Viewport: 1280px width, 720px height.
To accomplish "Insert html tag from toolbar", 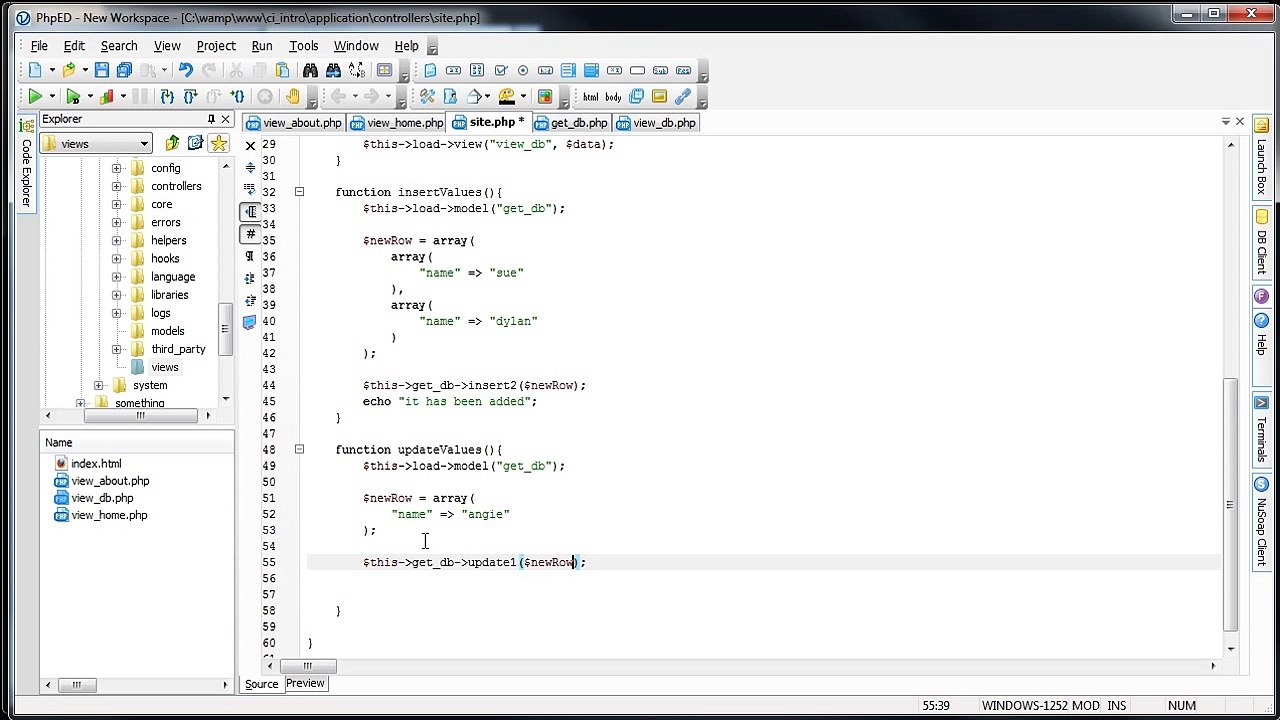I will coord(590,97).
